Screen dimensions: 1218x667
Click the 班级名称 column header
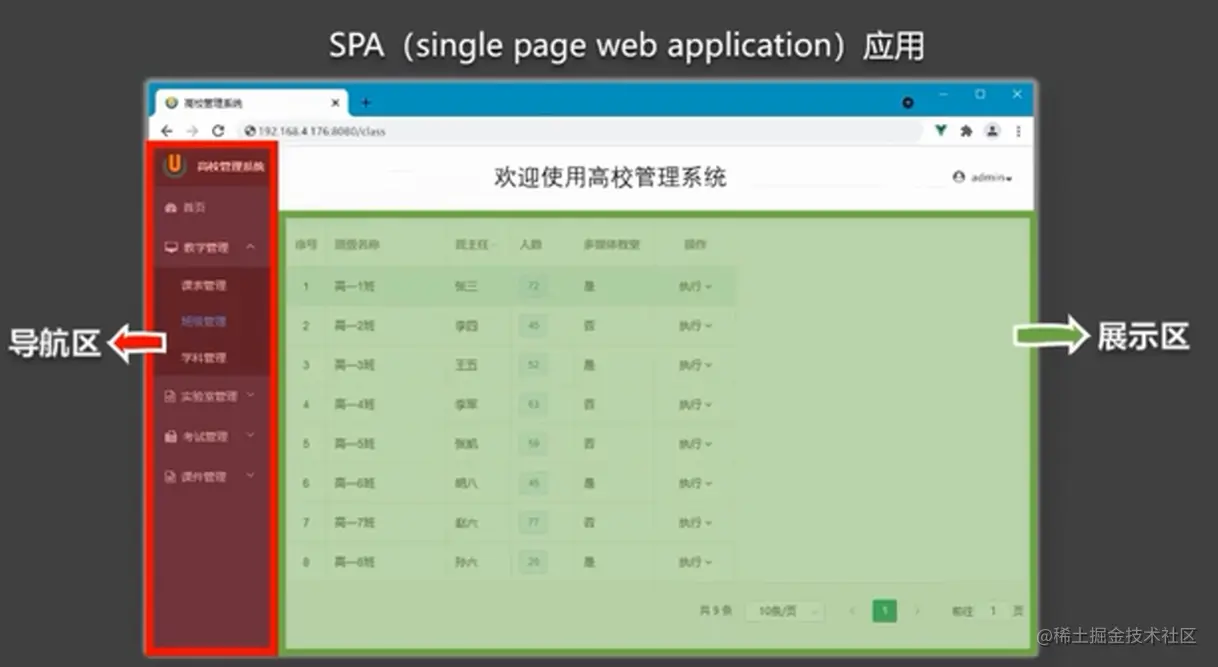pyautogui.click(x=357, y=244)
